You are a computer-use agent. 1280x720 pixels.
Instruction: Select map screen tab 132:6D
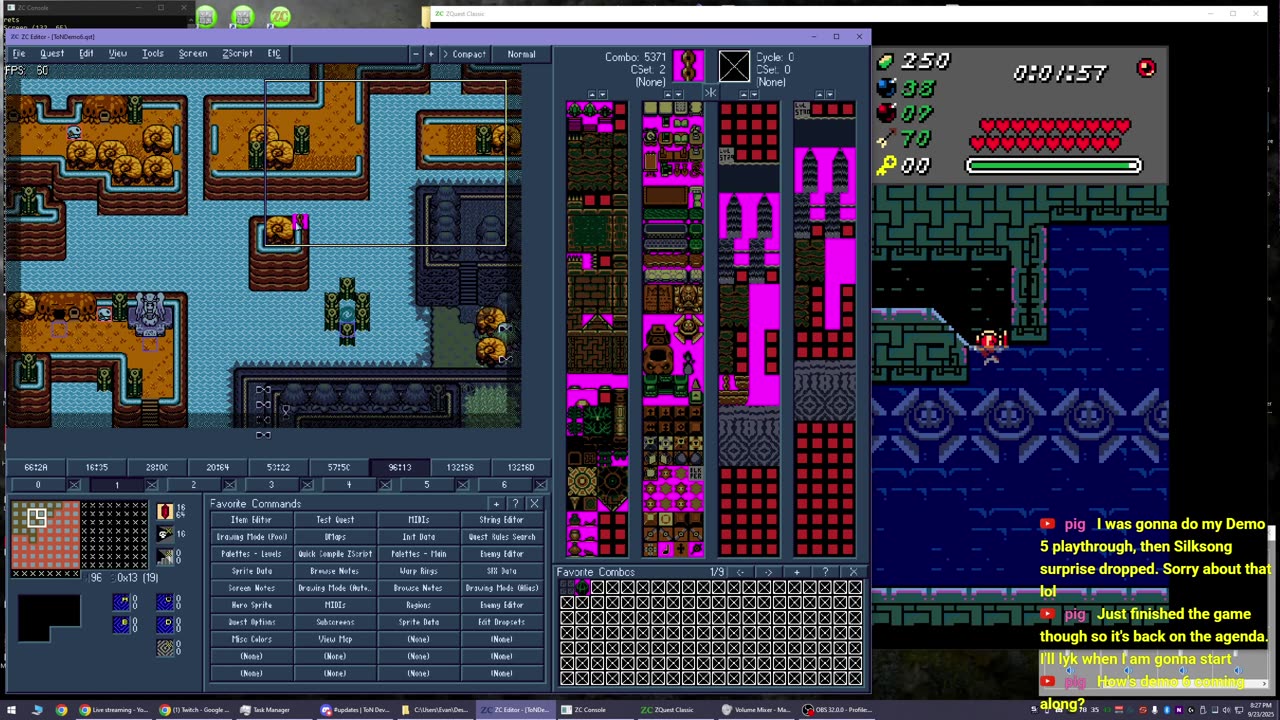520,467
